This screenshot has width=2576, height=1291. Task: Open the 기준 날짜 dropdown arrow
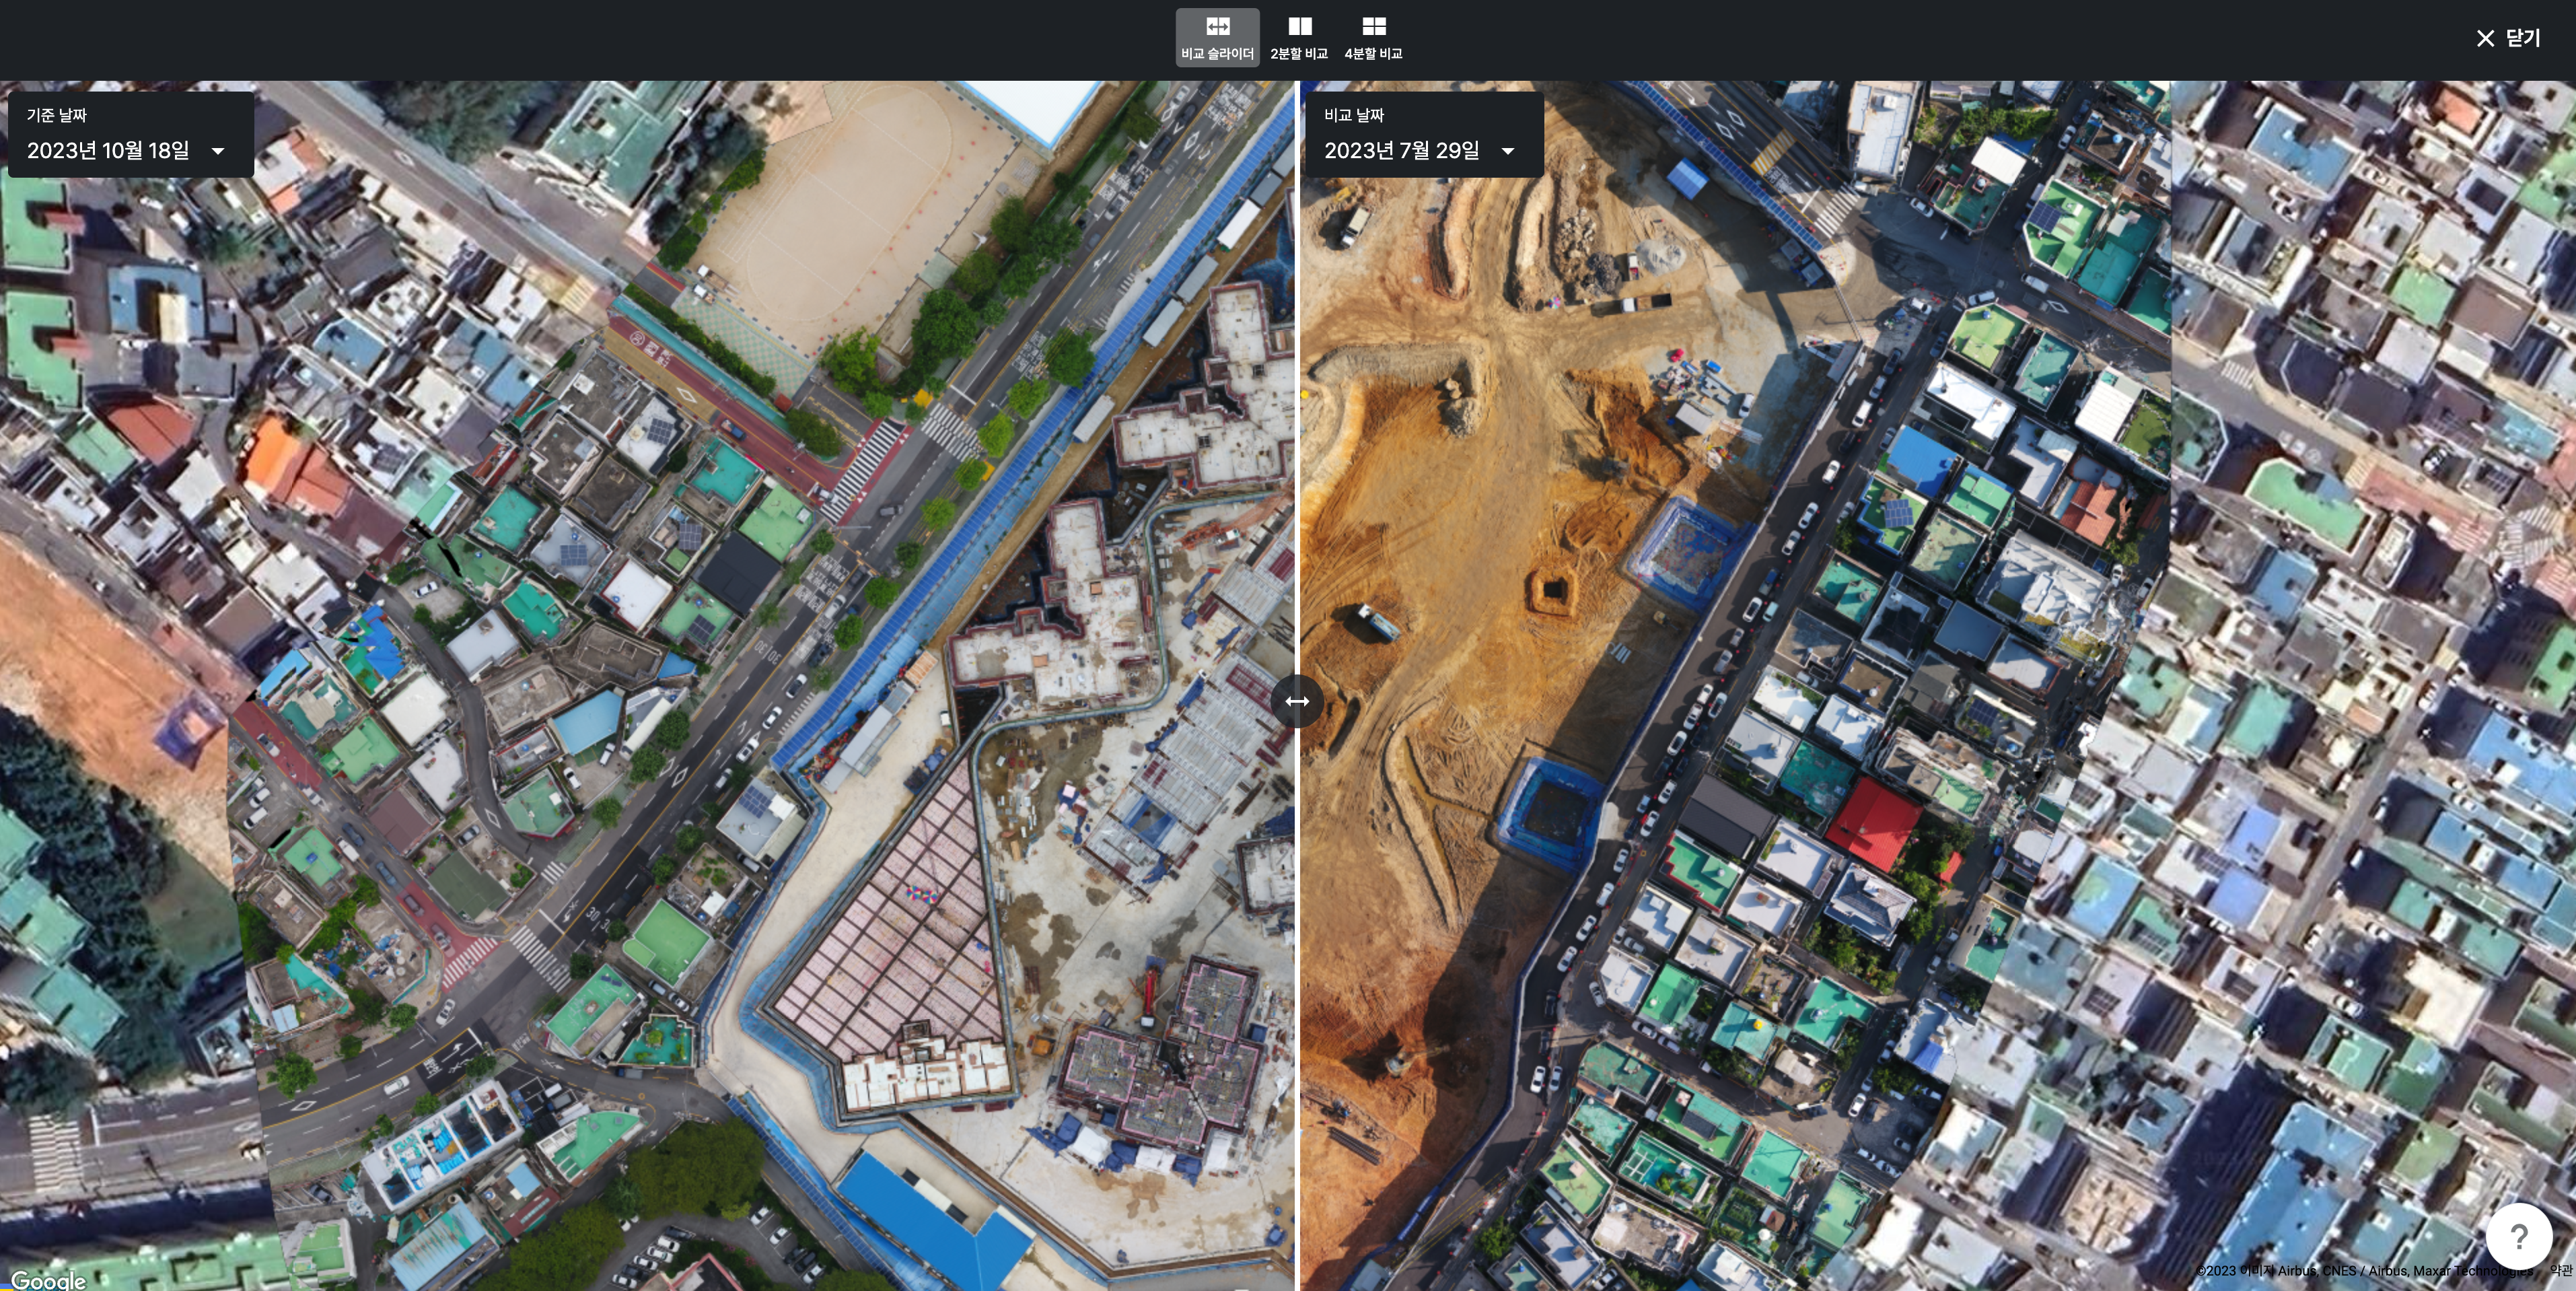[x=218, y=151]
